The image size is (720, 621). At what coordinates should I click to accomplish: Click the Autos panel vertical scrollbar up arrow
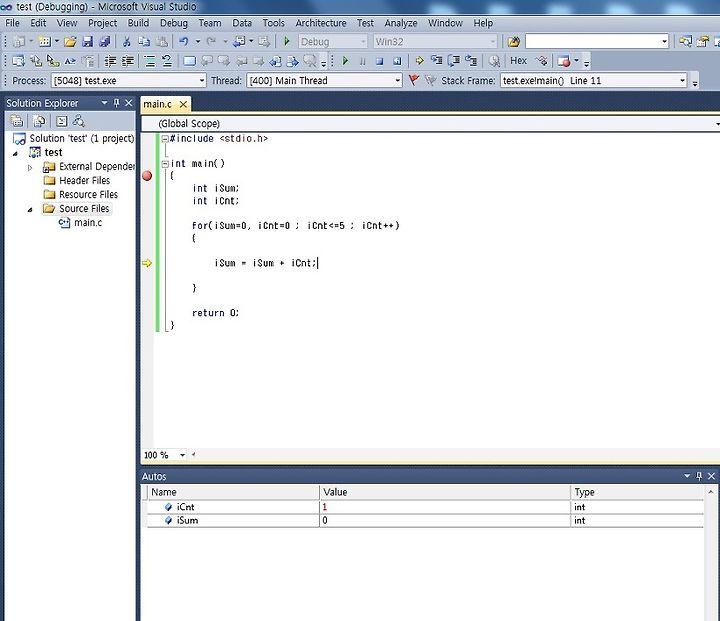pyautogui.click(x=711, y=492)
